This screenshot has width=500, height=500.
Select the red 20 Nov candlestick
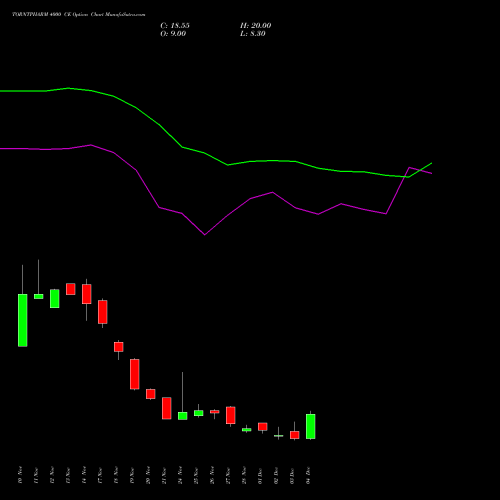[151, 394]
